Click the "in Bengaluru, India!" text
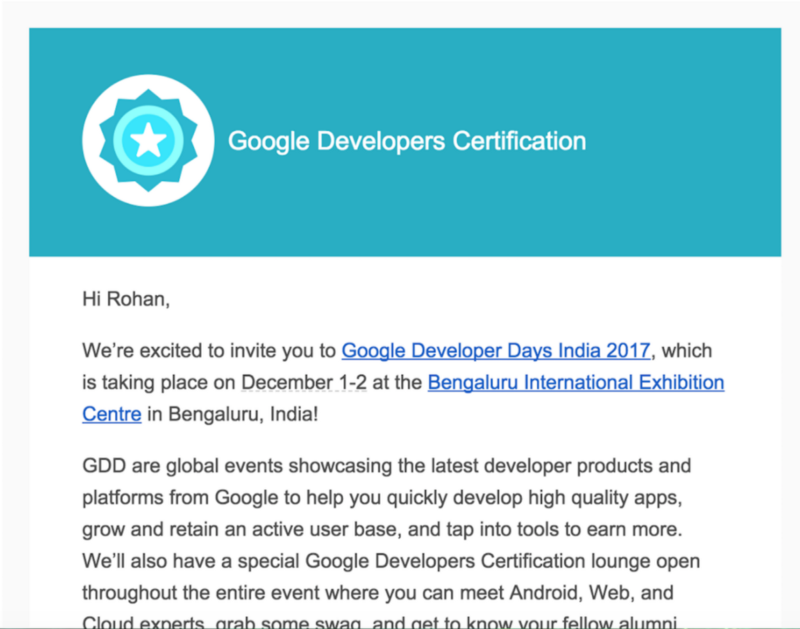Viewport: 800px width, 629px height. pyautogui.click(x=233, y=413)
